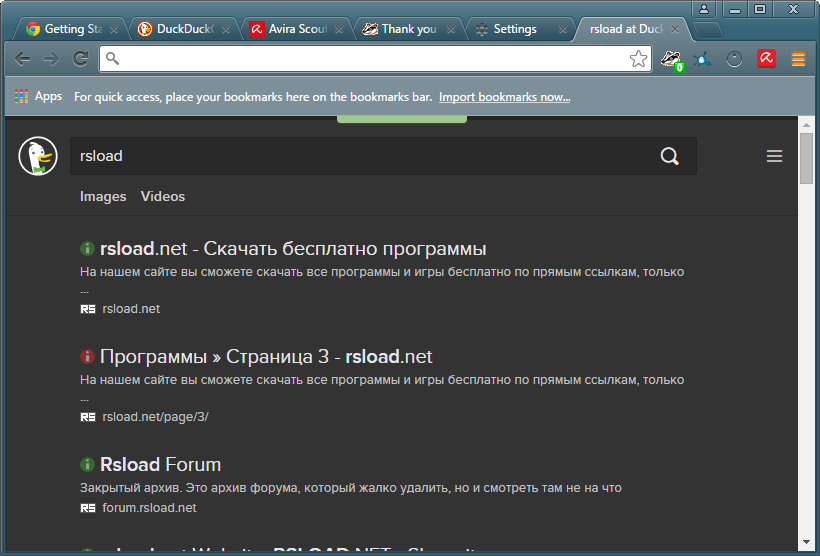Click the vertical scrollbar thumb
Viewport: 820px width, 556px height.
click(x=806, y=158)
